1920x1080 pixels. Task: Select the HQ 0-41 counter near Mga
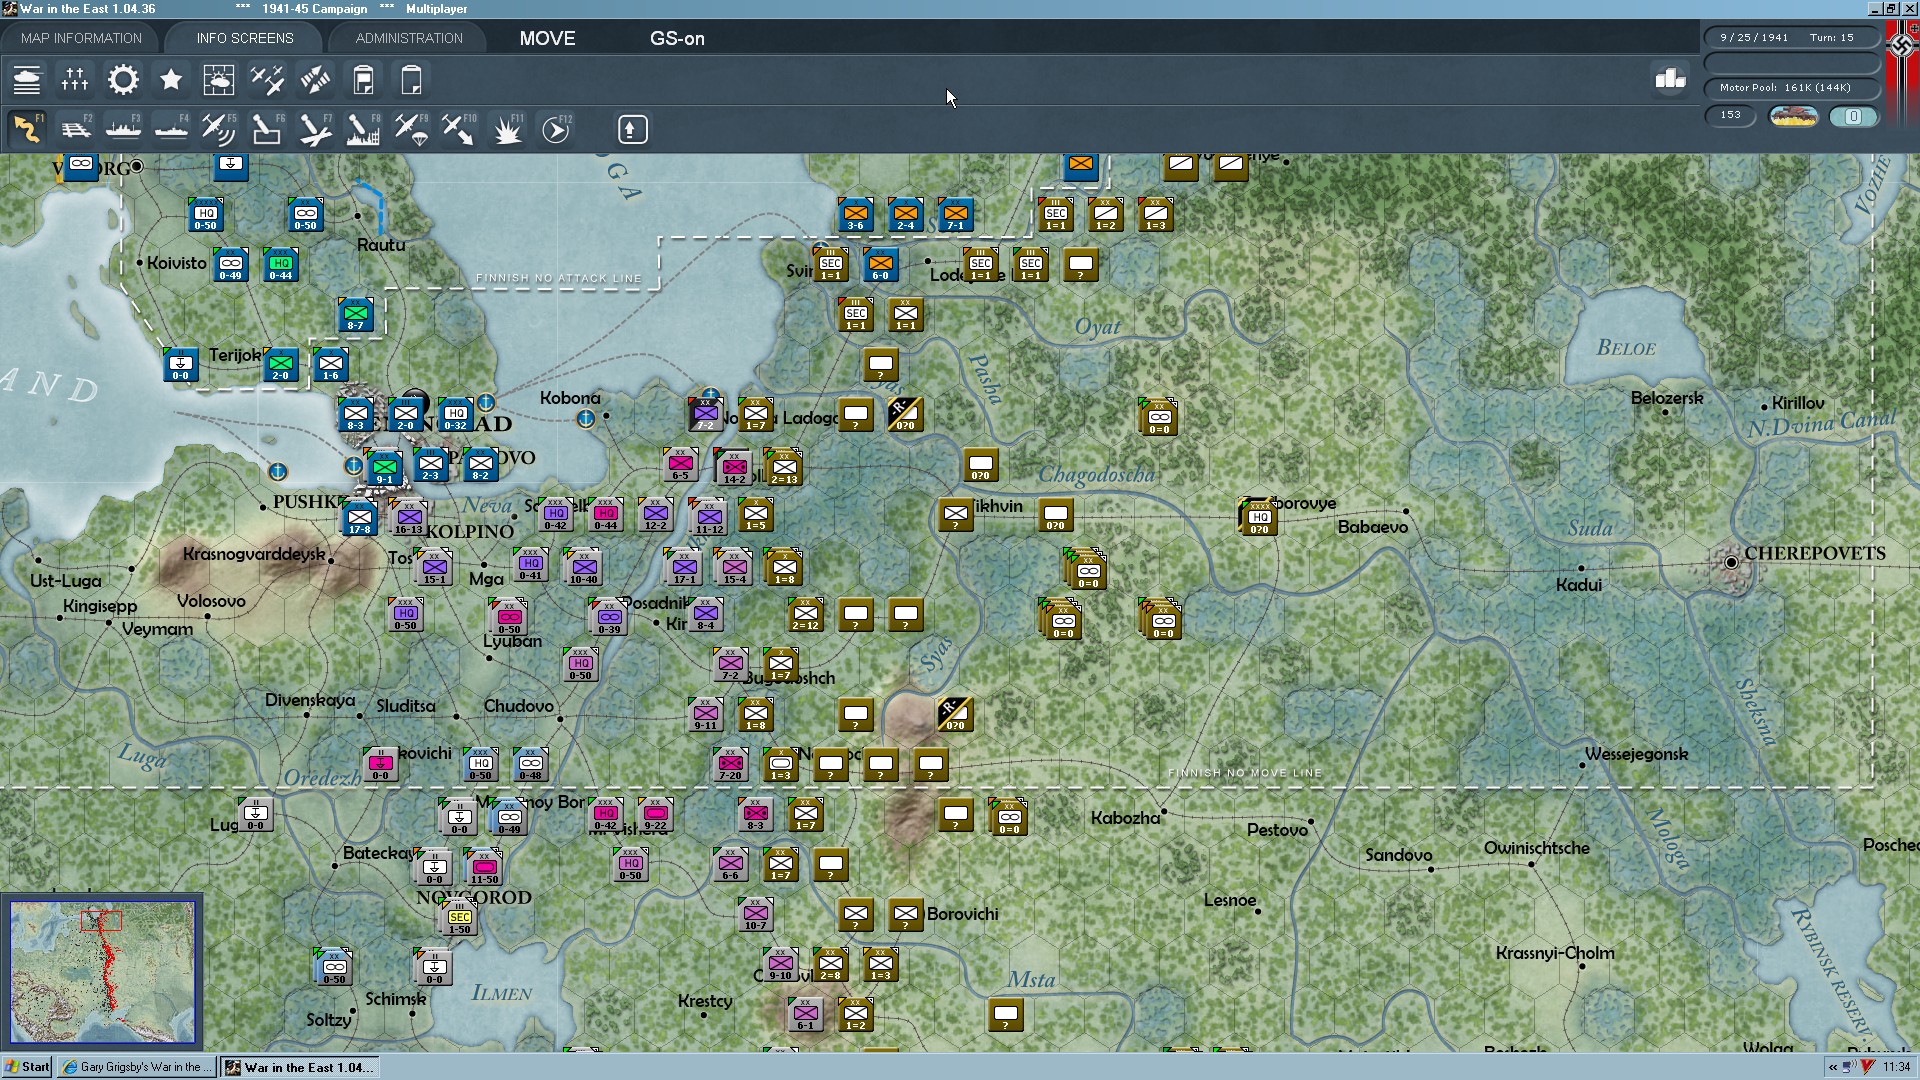(530, 566)
